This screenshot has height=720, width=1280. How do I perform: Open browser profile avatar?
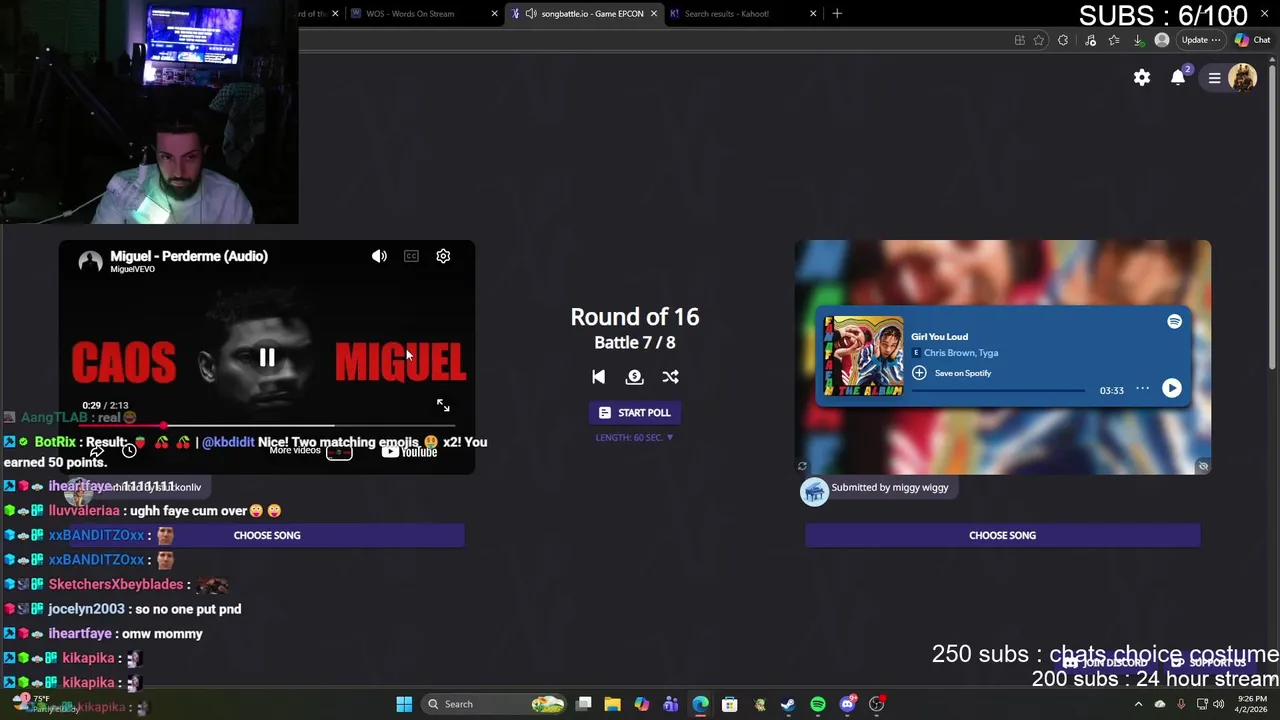pyautogui.click(x=1162, y=40)
